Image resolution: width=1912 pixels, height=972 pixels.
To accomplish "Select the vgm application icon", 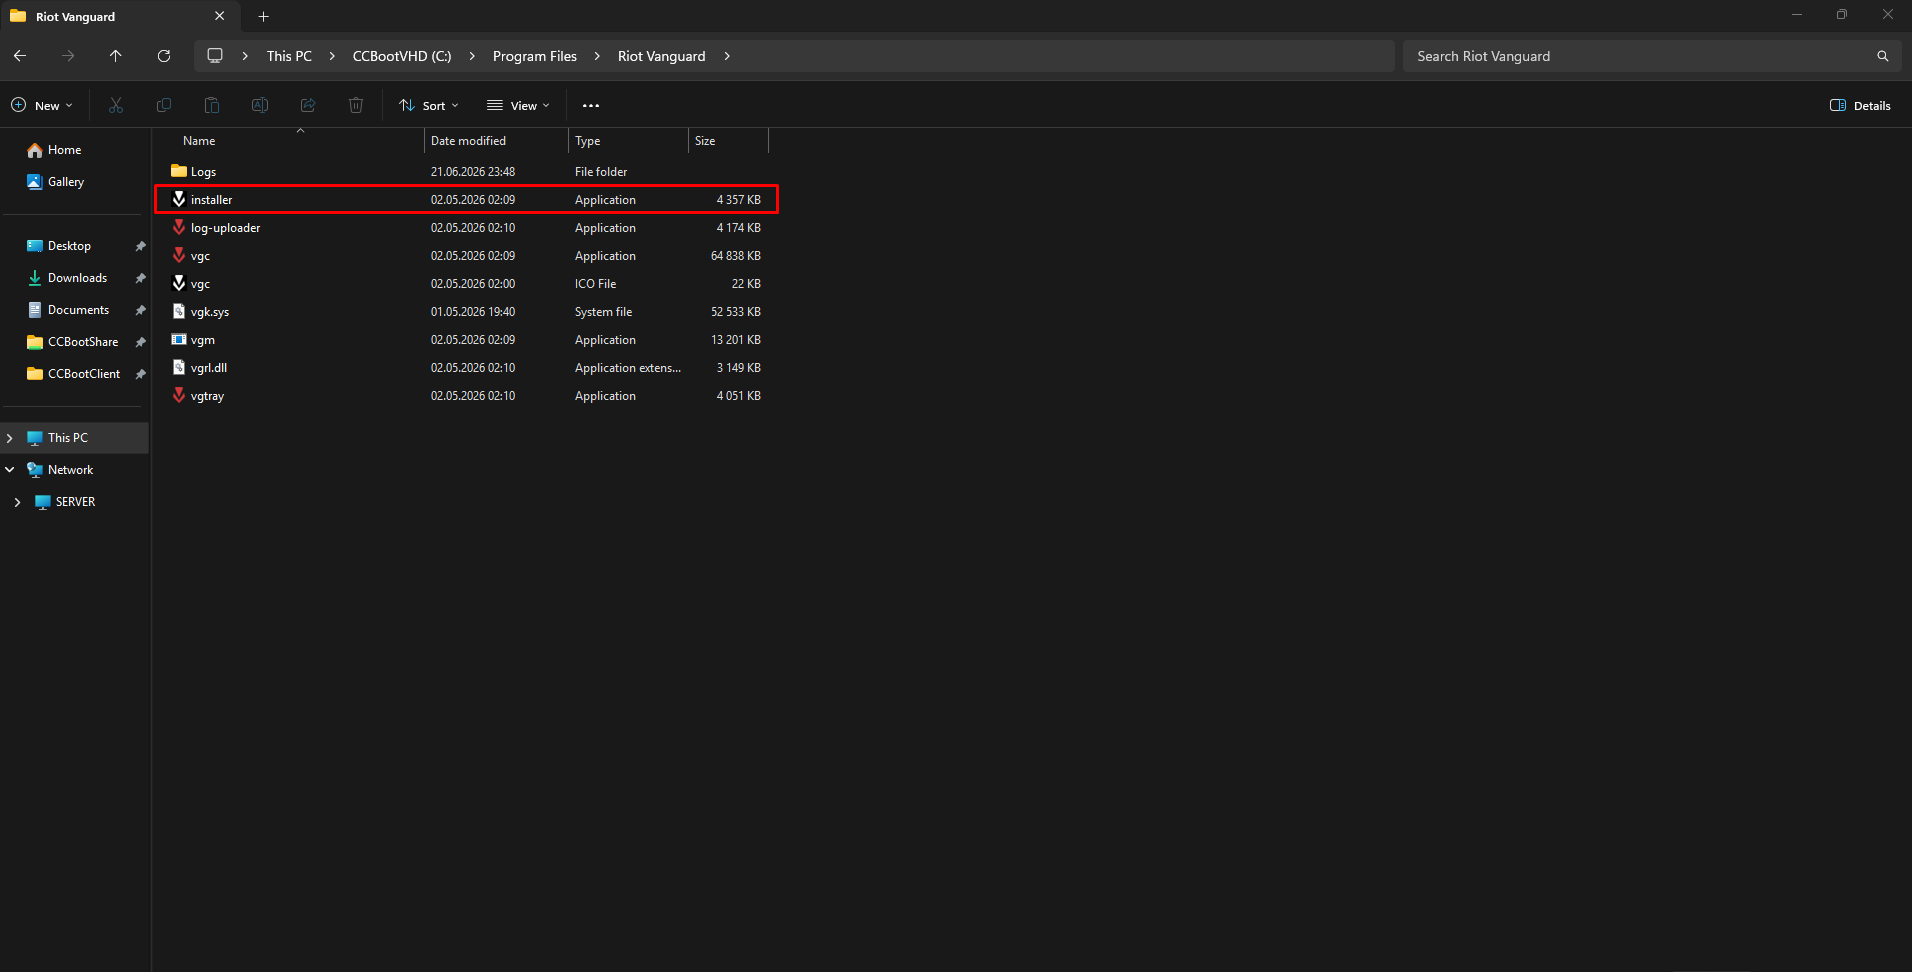I will (x=179, y=339).
